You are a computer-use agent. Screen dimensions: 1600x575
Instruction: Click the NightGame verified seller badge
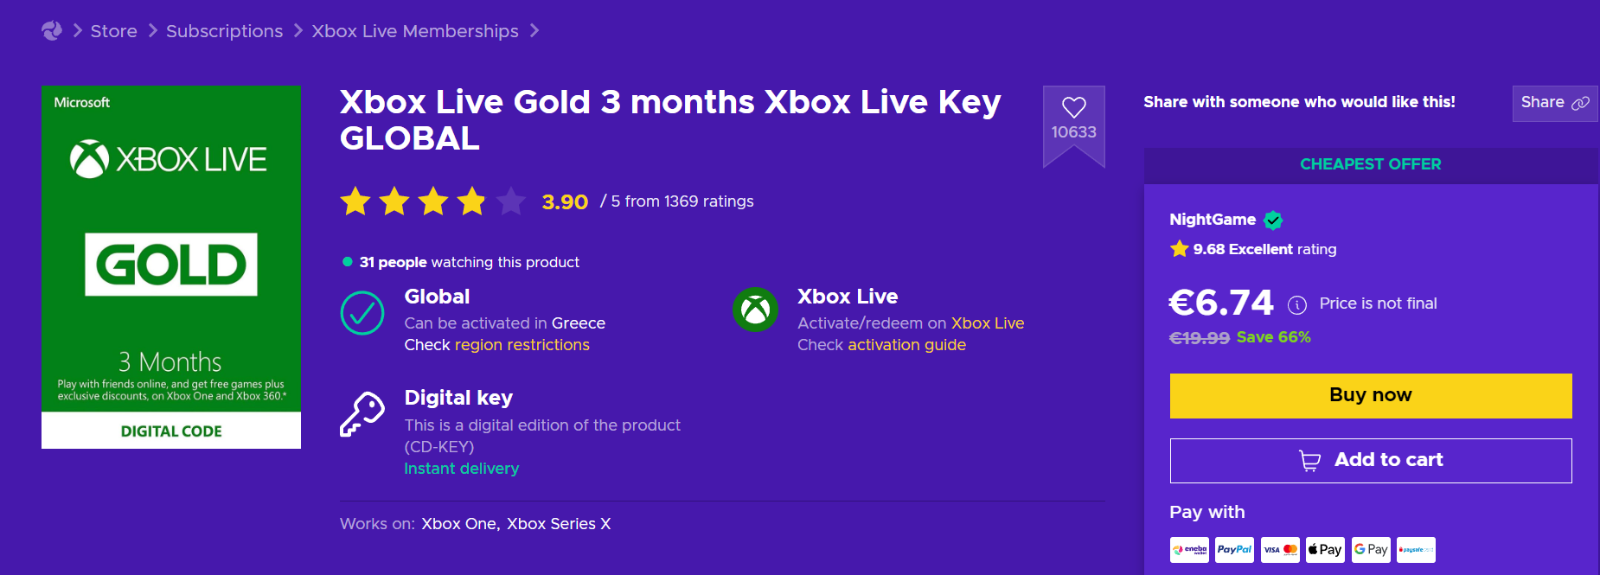pos(1273,220)
